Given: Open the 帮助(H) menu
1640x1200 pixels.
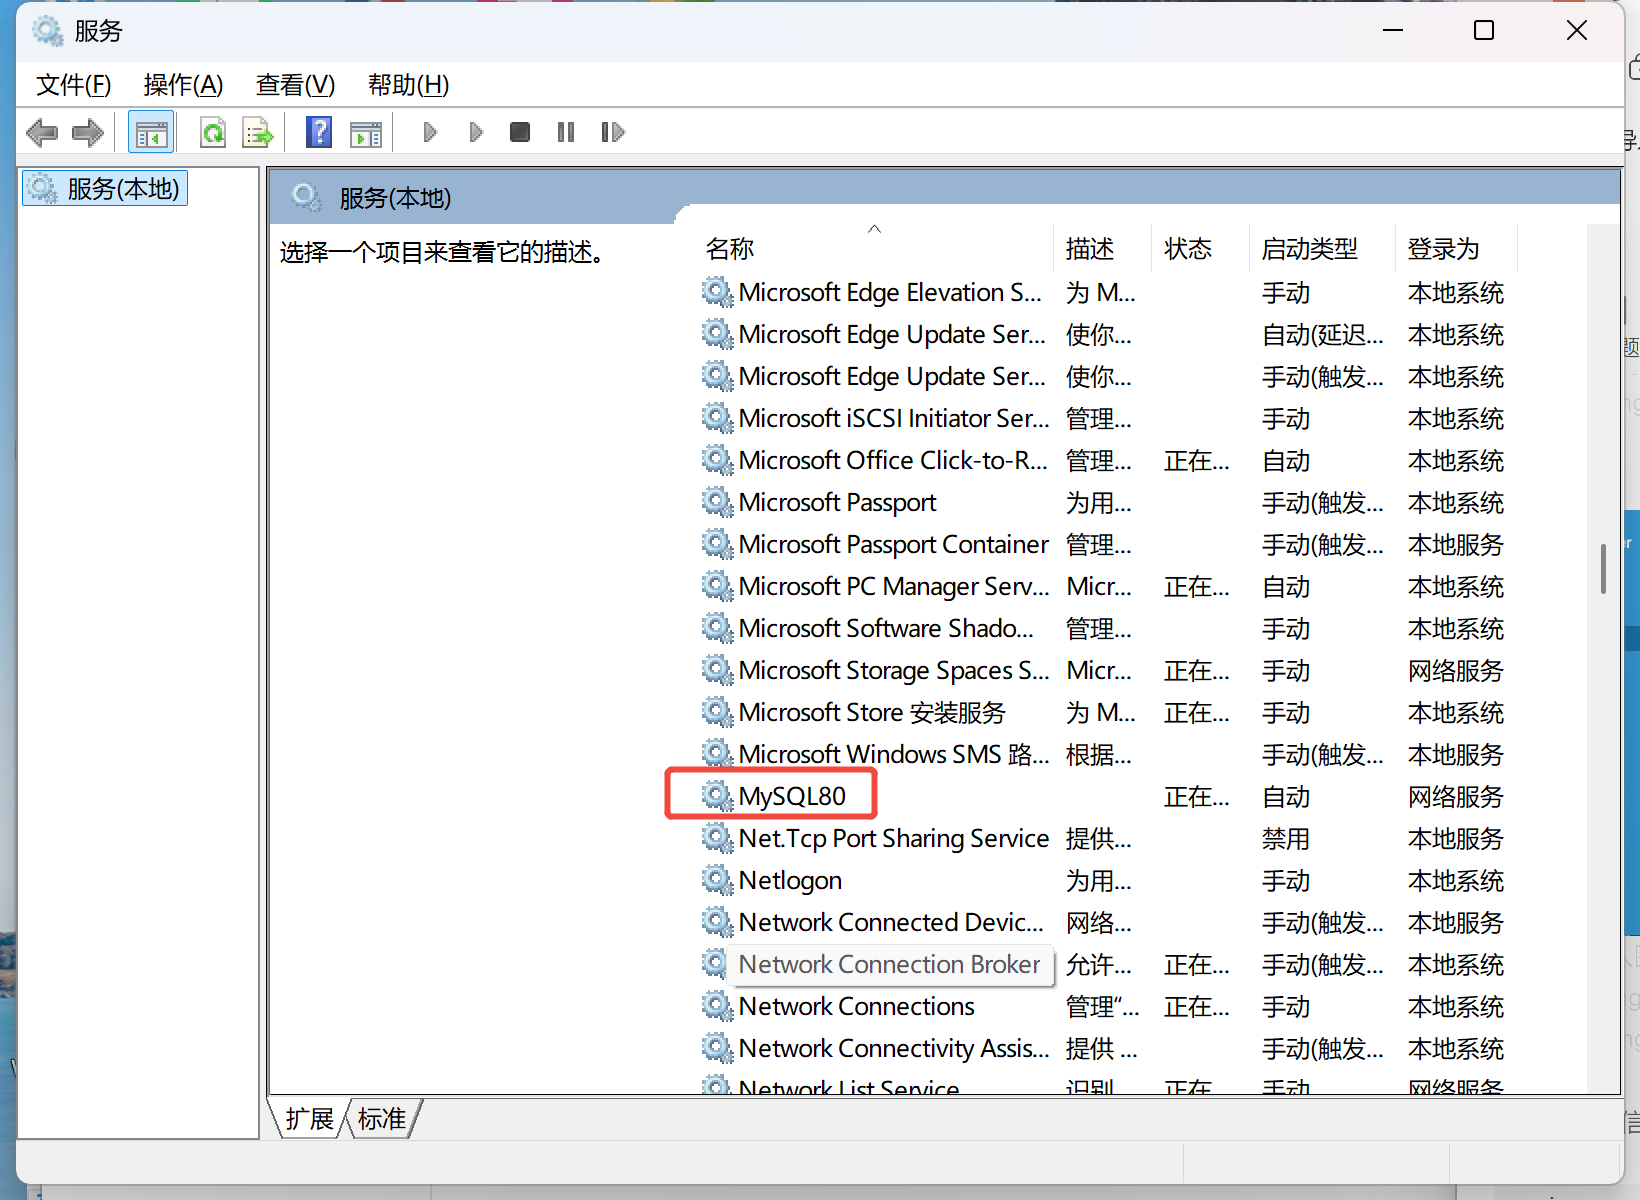Looking at the screenshot, I should coord(409,85).
